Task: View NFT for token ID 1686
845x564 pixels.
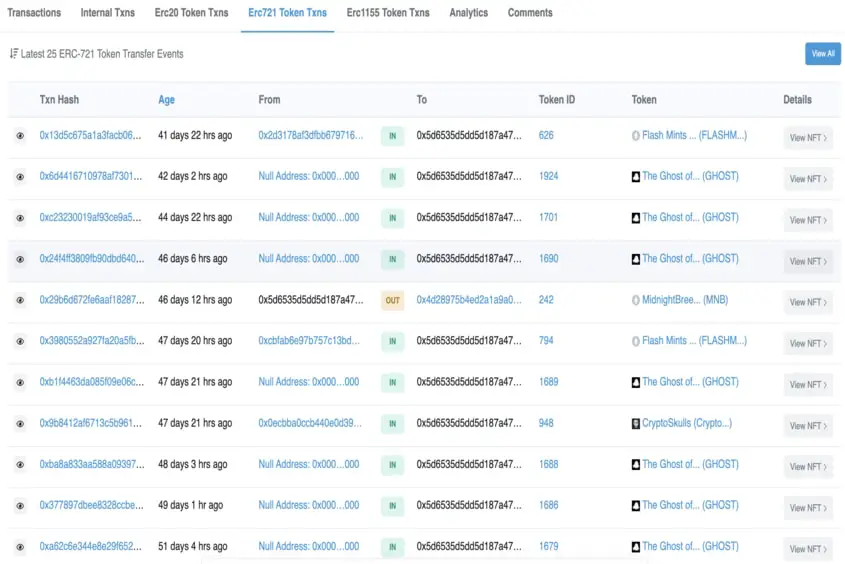Action: 808,508
